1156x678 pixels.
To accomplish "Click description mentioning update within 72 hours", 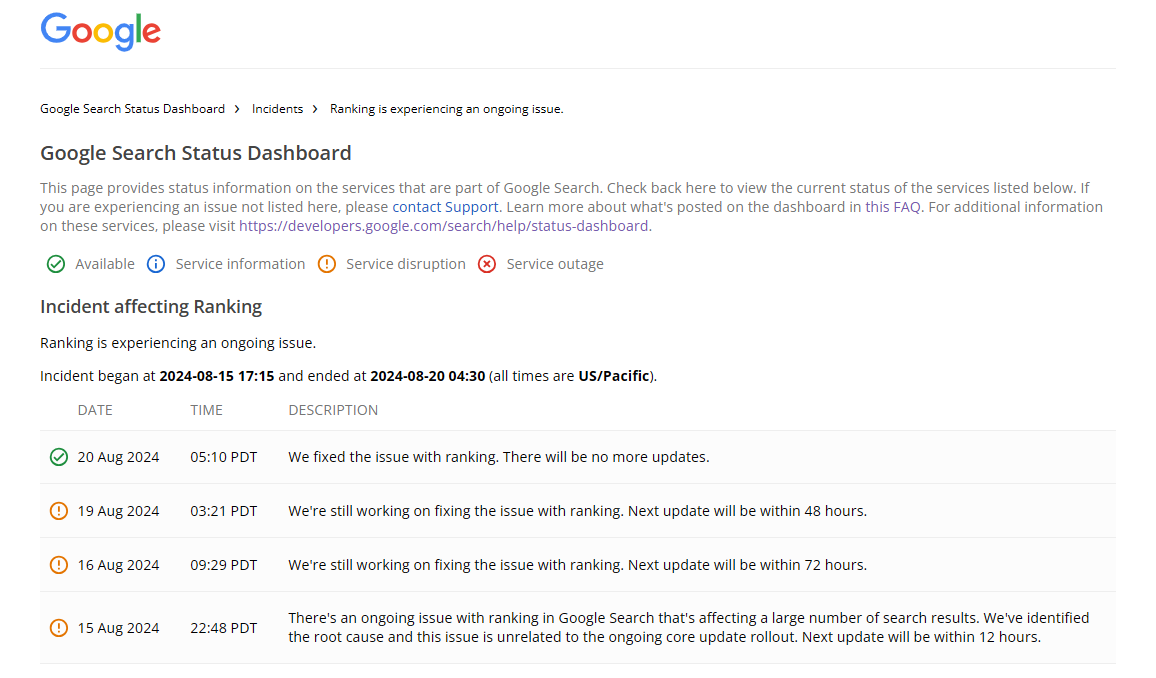I will [577, 565].
